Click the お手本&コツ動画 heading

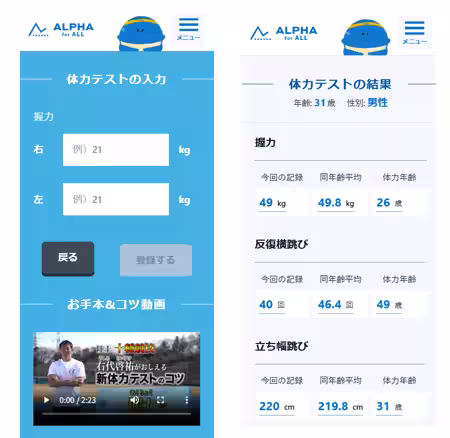pos(116,304)
